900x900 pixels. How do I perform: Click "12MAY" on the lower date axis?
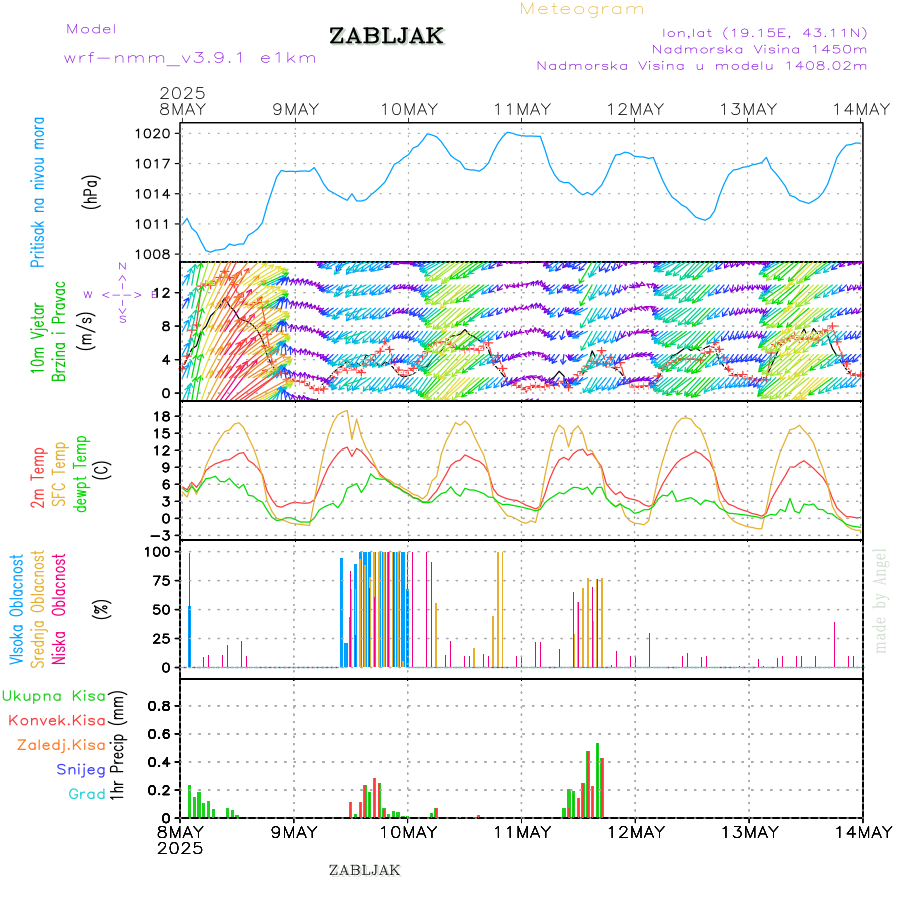636,832
